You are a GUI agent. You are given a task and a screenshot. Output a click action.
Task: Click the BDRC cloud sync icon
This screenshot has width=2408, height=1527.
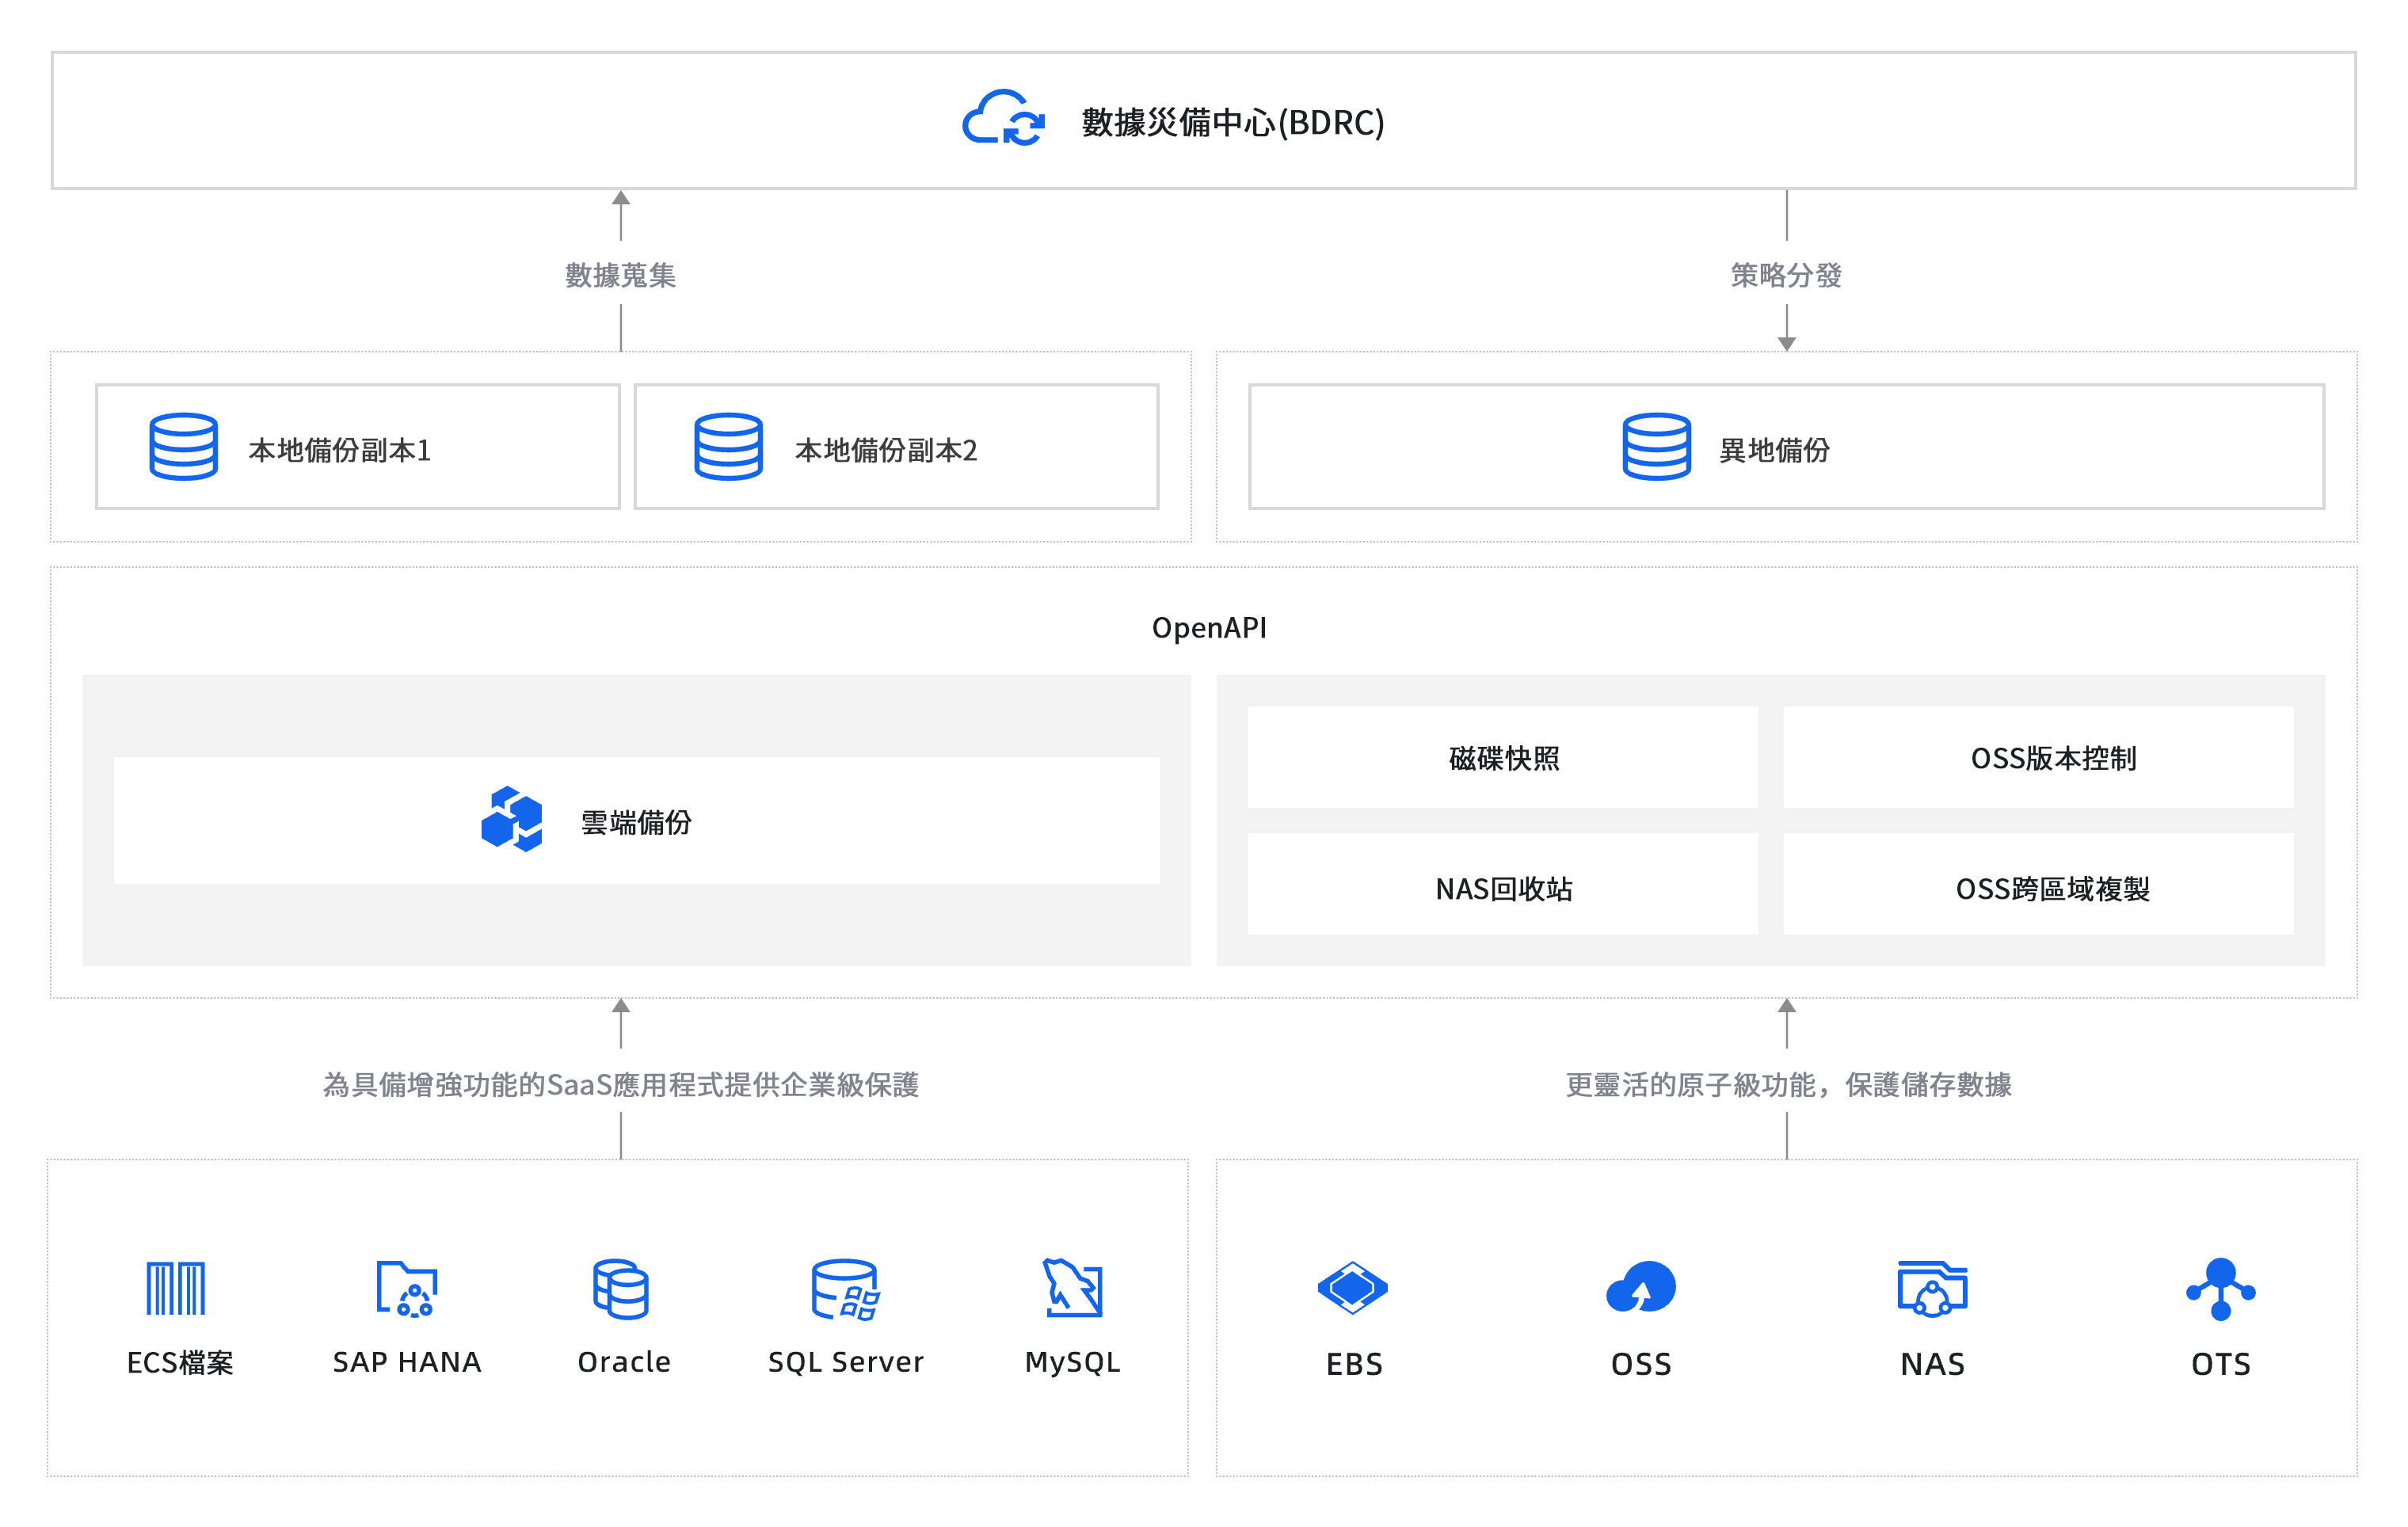coord(1003,119)
